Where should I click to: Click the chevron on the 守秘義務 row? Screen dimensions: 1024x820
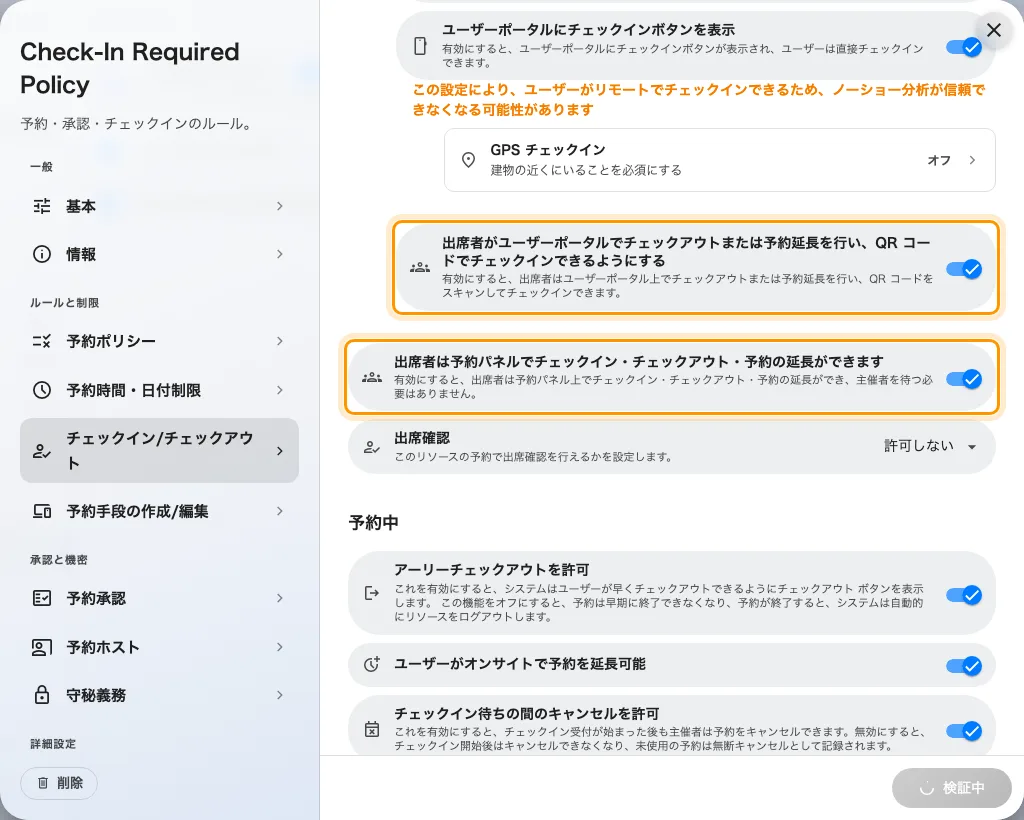(x=280, y=695)
